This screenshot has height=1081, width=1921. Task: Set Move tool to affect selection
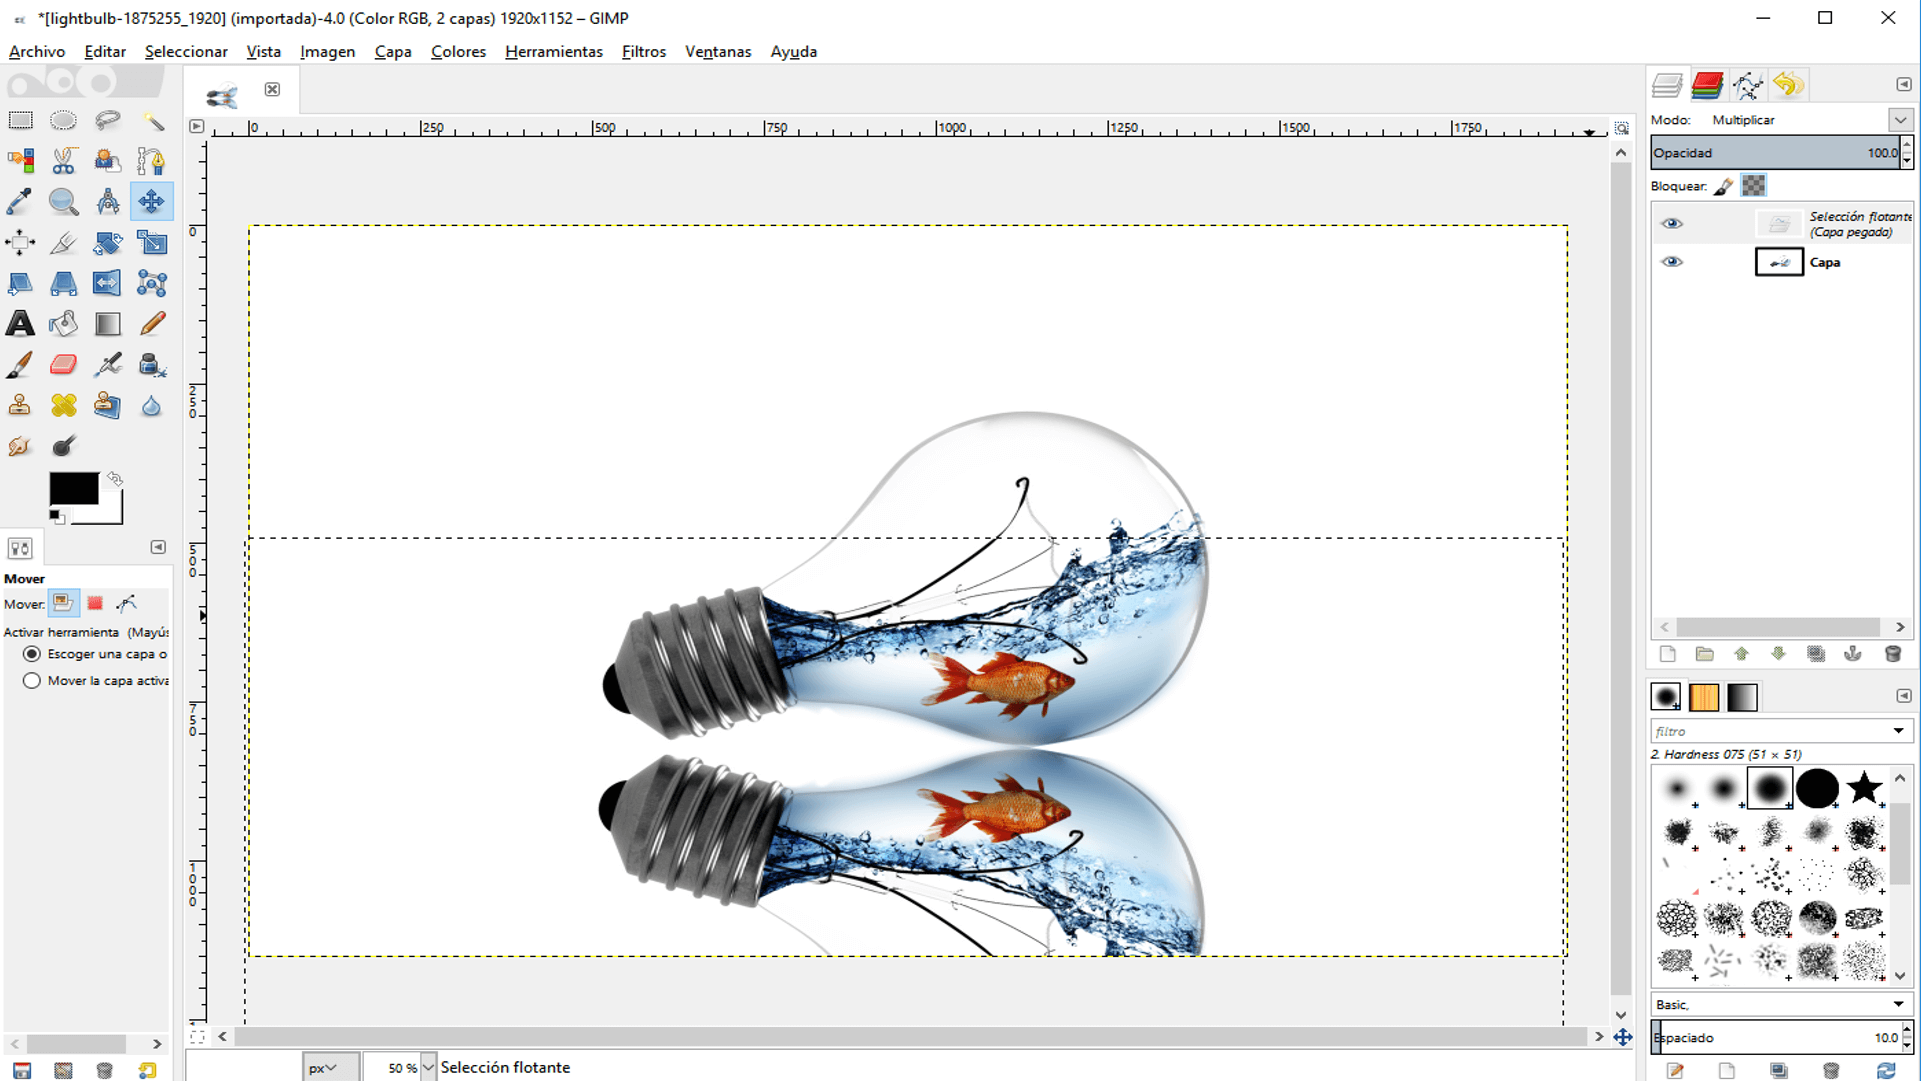pyautogui.click(x=95, y=603)
